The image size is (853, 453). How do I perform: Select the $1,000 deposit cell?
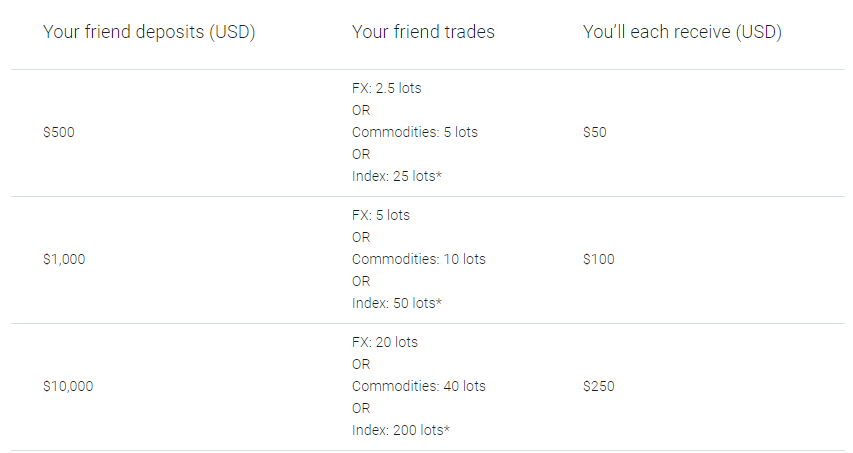click(64, 259)
